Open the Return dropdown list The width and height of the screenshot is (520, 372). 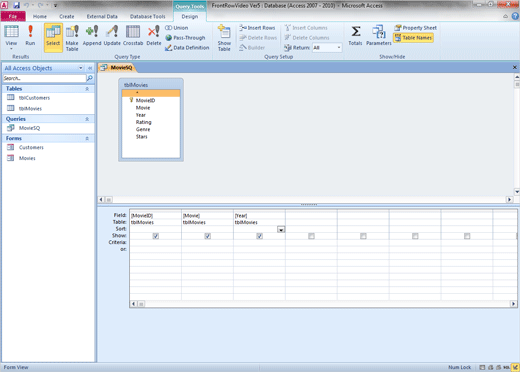point(339,48)
